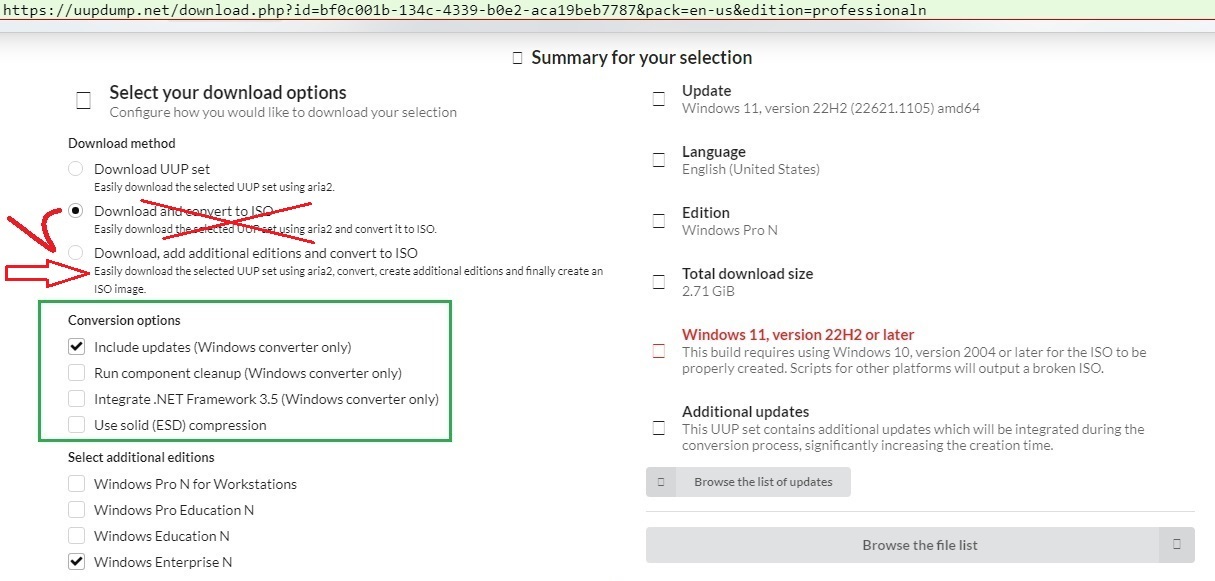The height and width of the screenshot is (581, 1215).
Task: Select Download and convert to ISO radio
Action: 76,211
